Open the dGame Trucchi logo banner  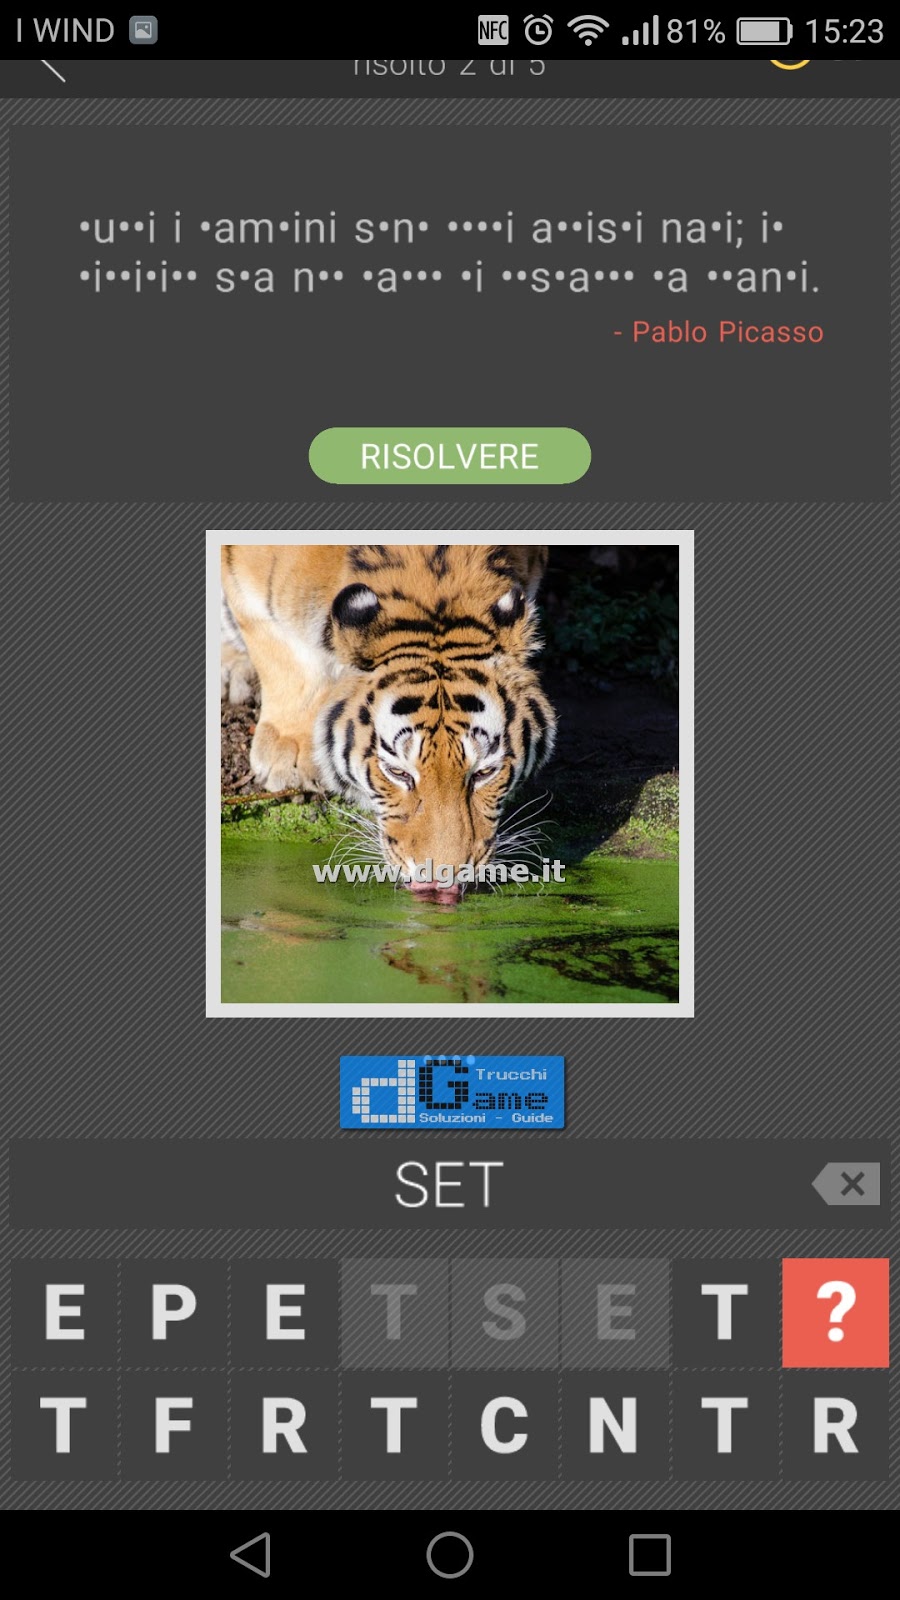tap(452, 1092)
